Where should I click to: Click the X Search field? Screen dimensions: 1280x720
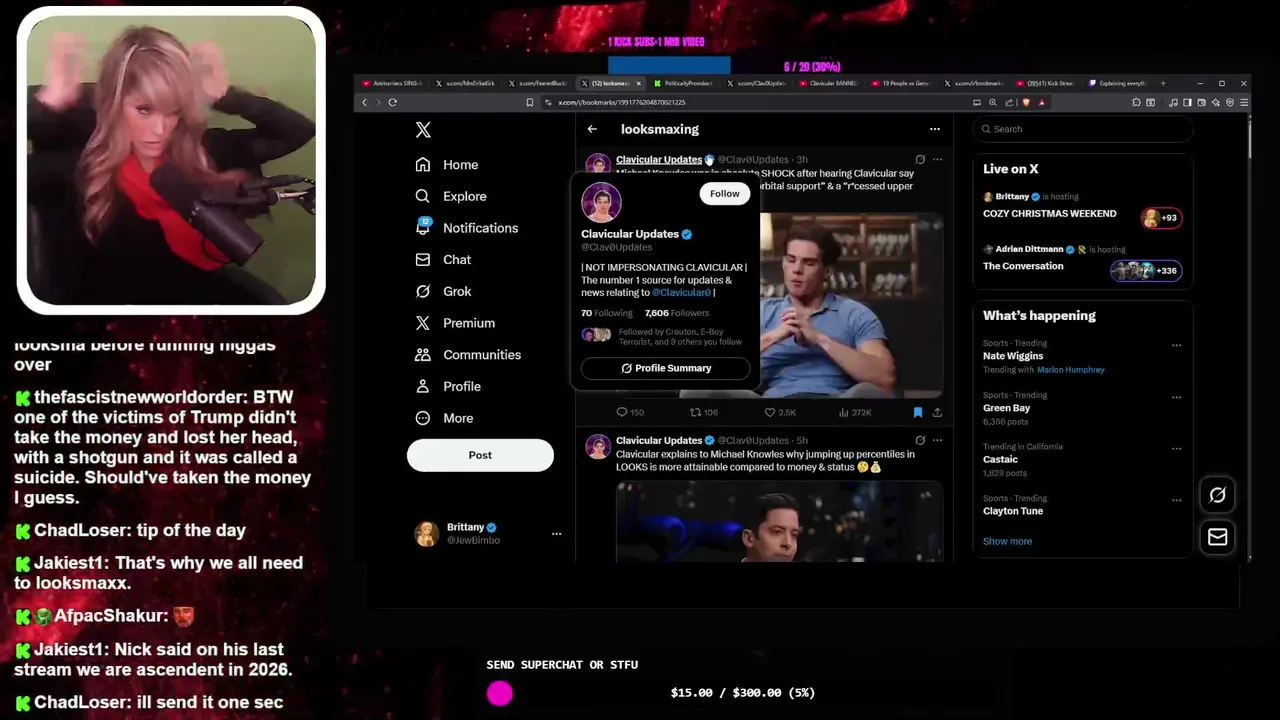click(1085, 129)
